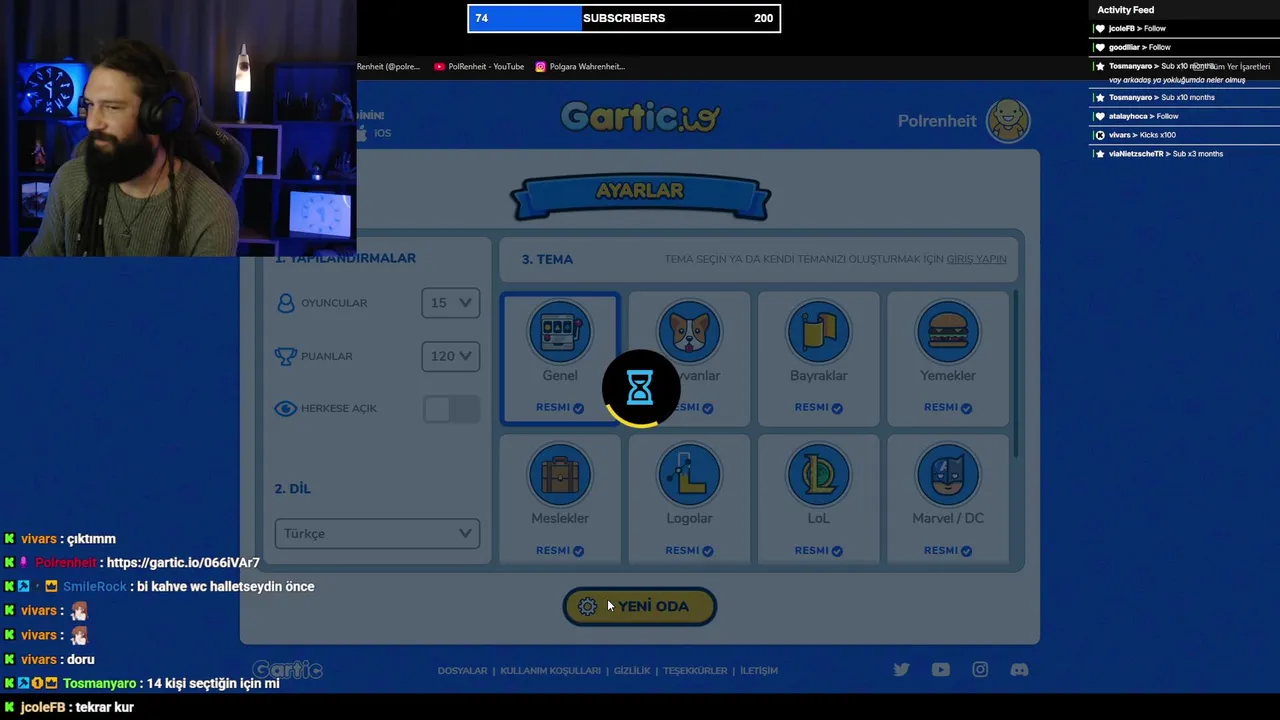Click jcoleFB username in chat
The height and width of the screenshot is (720, 1280).
click(x=44, y=708)
